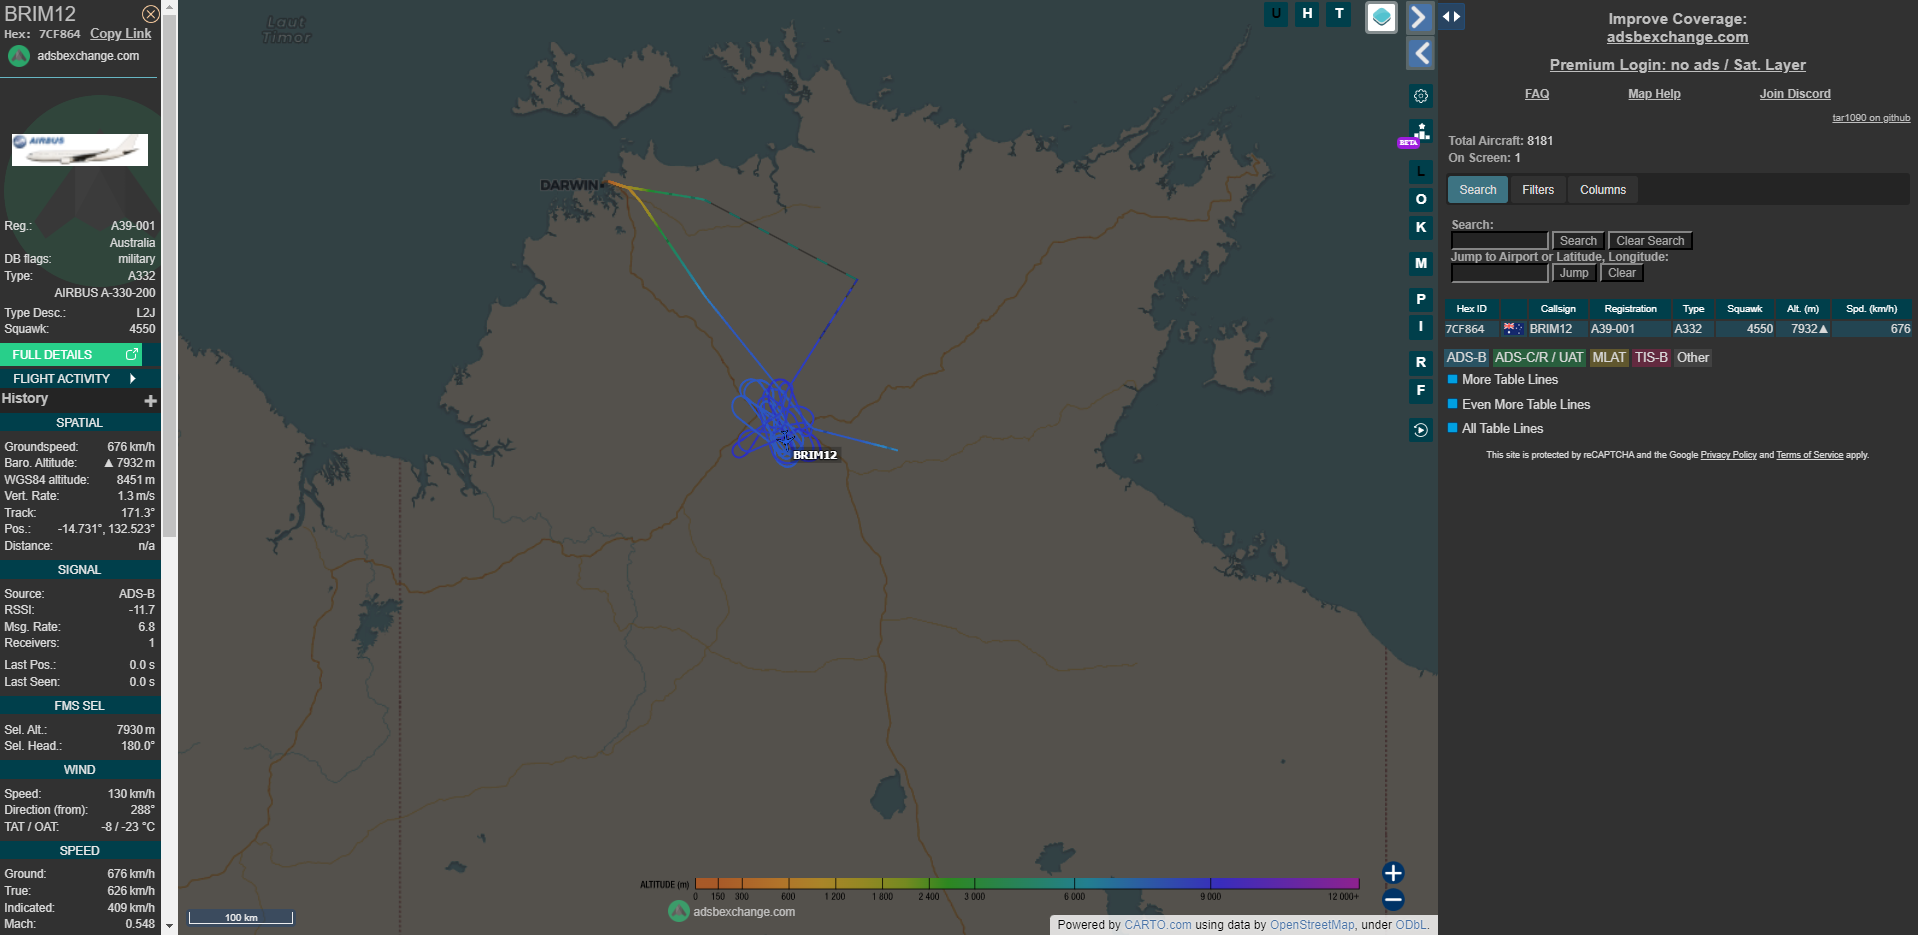Open the Map Help link
The height and width of the screenshot is (935, 1918).
tap(1654, 94)
